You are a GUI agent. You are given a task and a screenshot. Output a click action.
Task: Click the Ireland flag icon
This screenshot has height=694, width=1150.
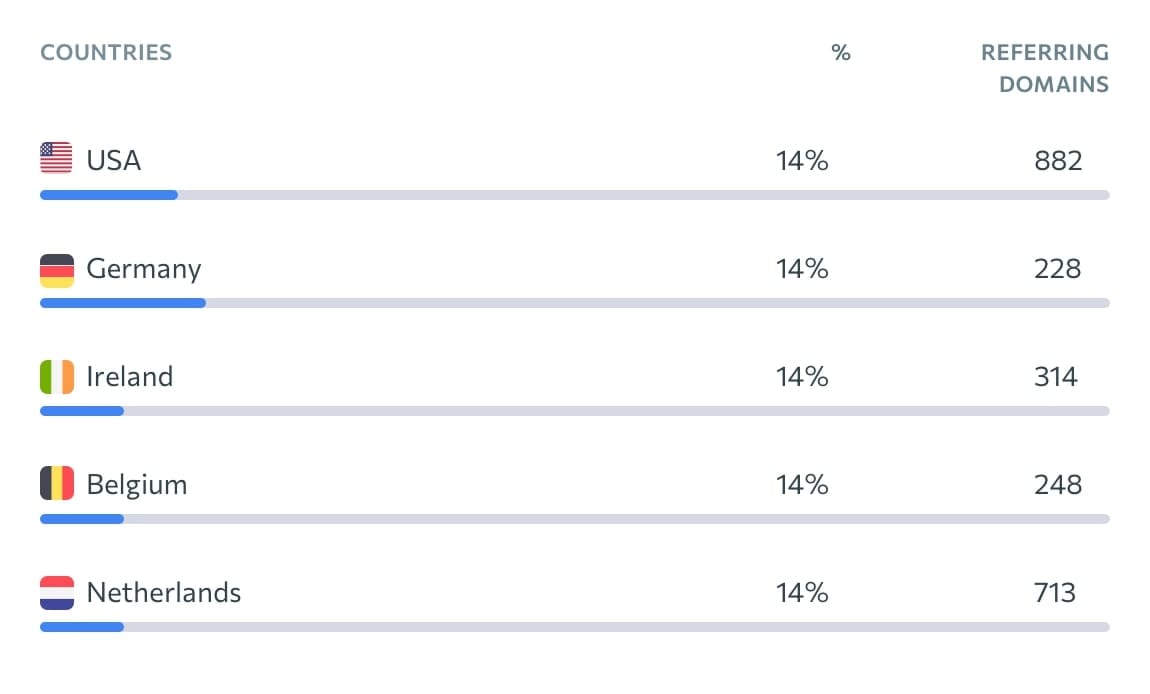click(x=56, y=377)
